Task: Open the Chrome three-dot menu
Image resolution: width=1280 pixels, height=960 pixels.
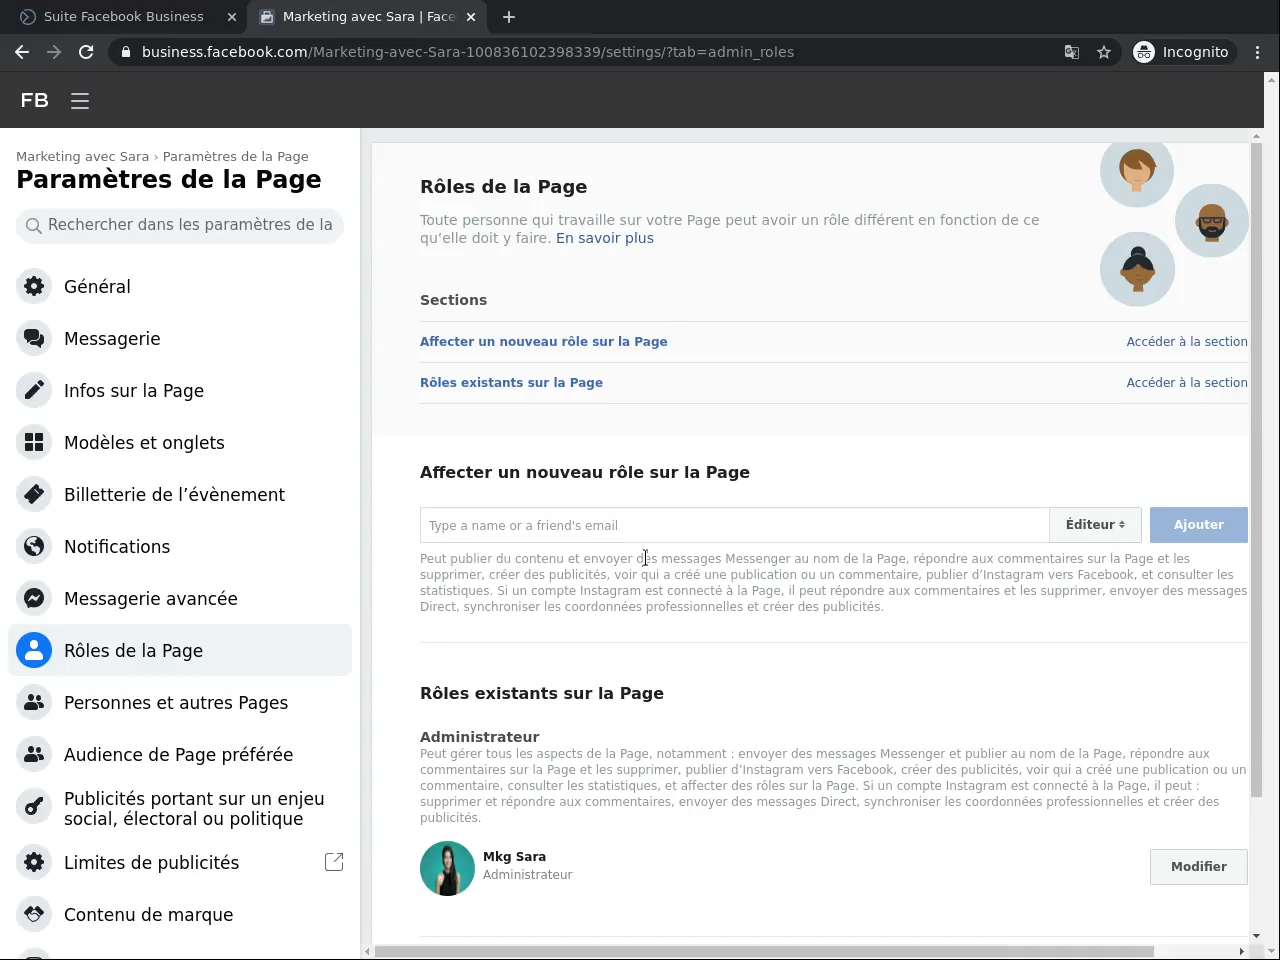Action: click(1258, 52)
